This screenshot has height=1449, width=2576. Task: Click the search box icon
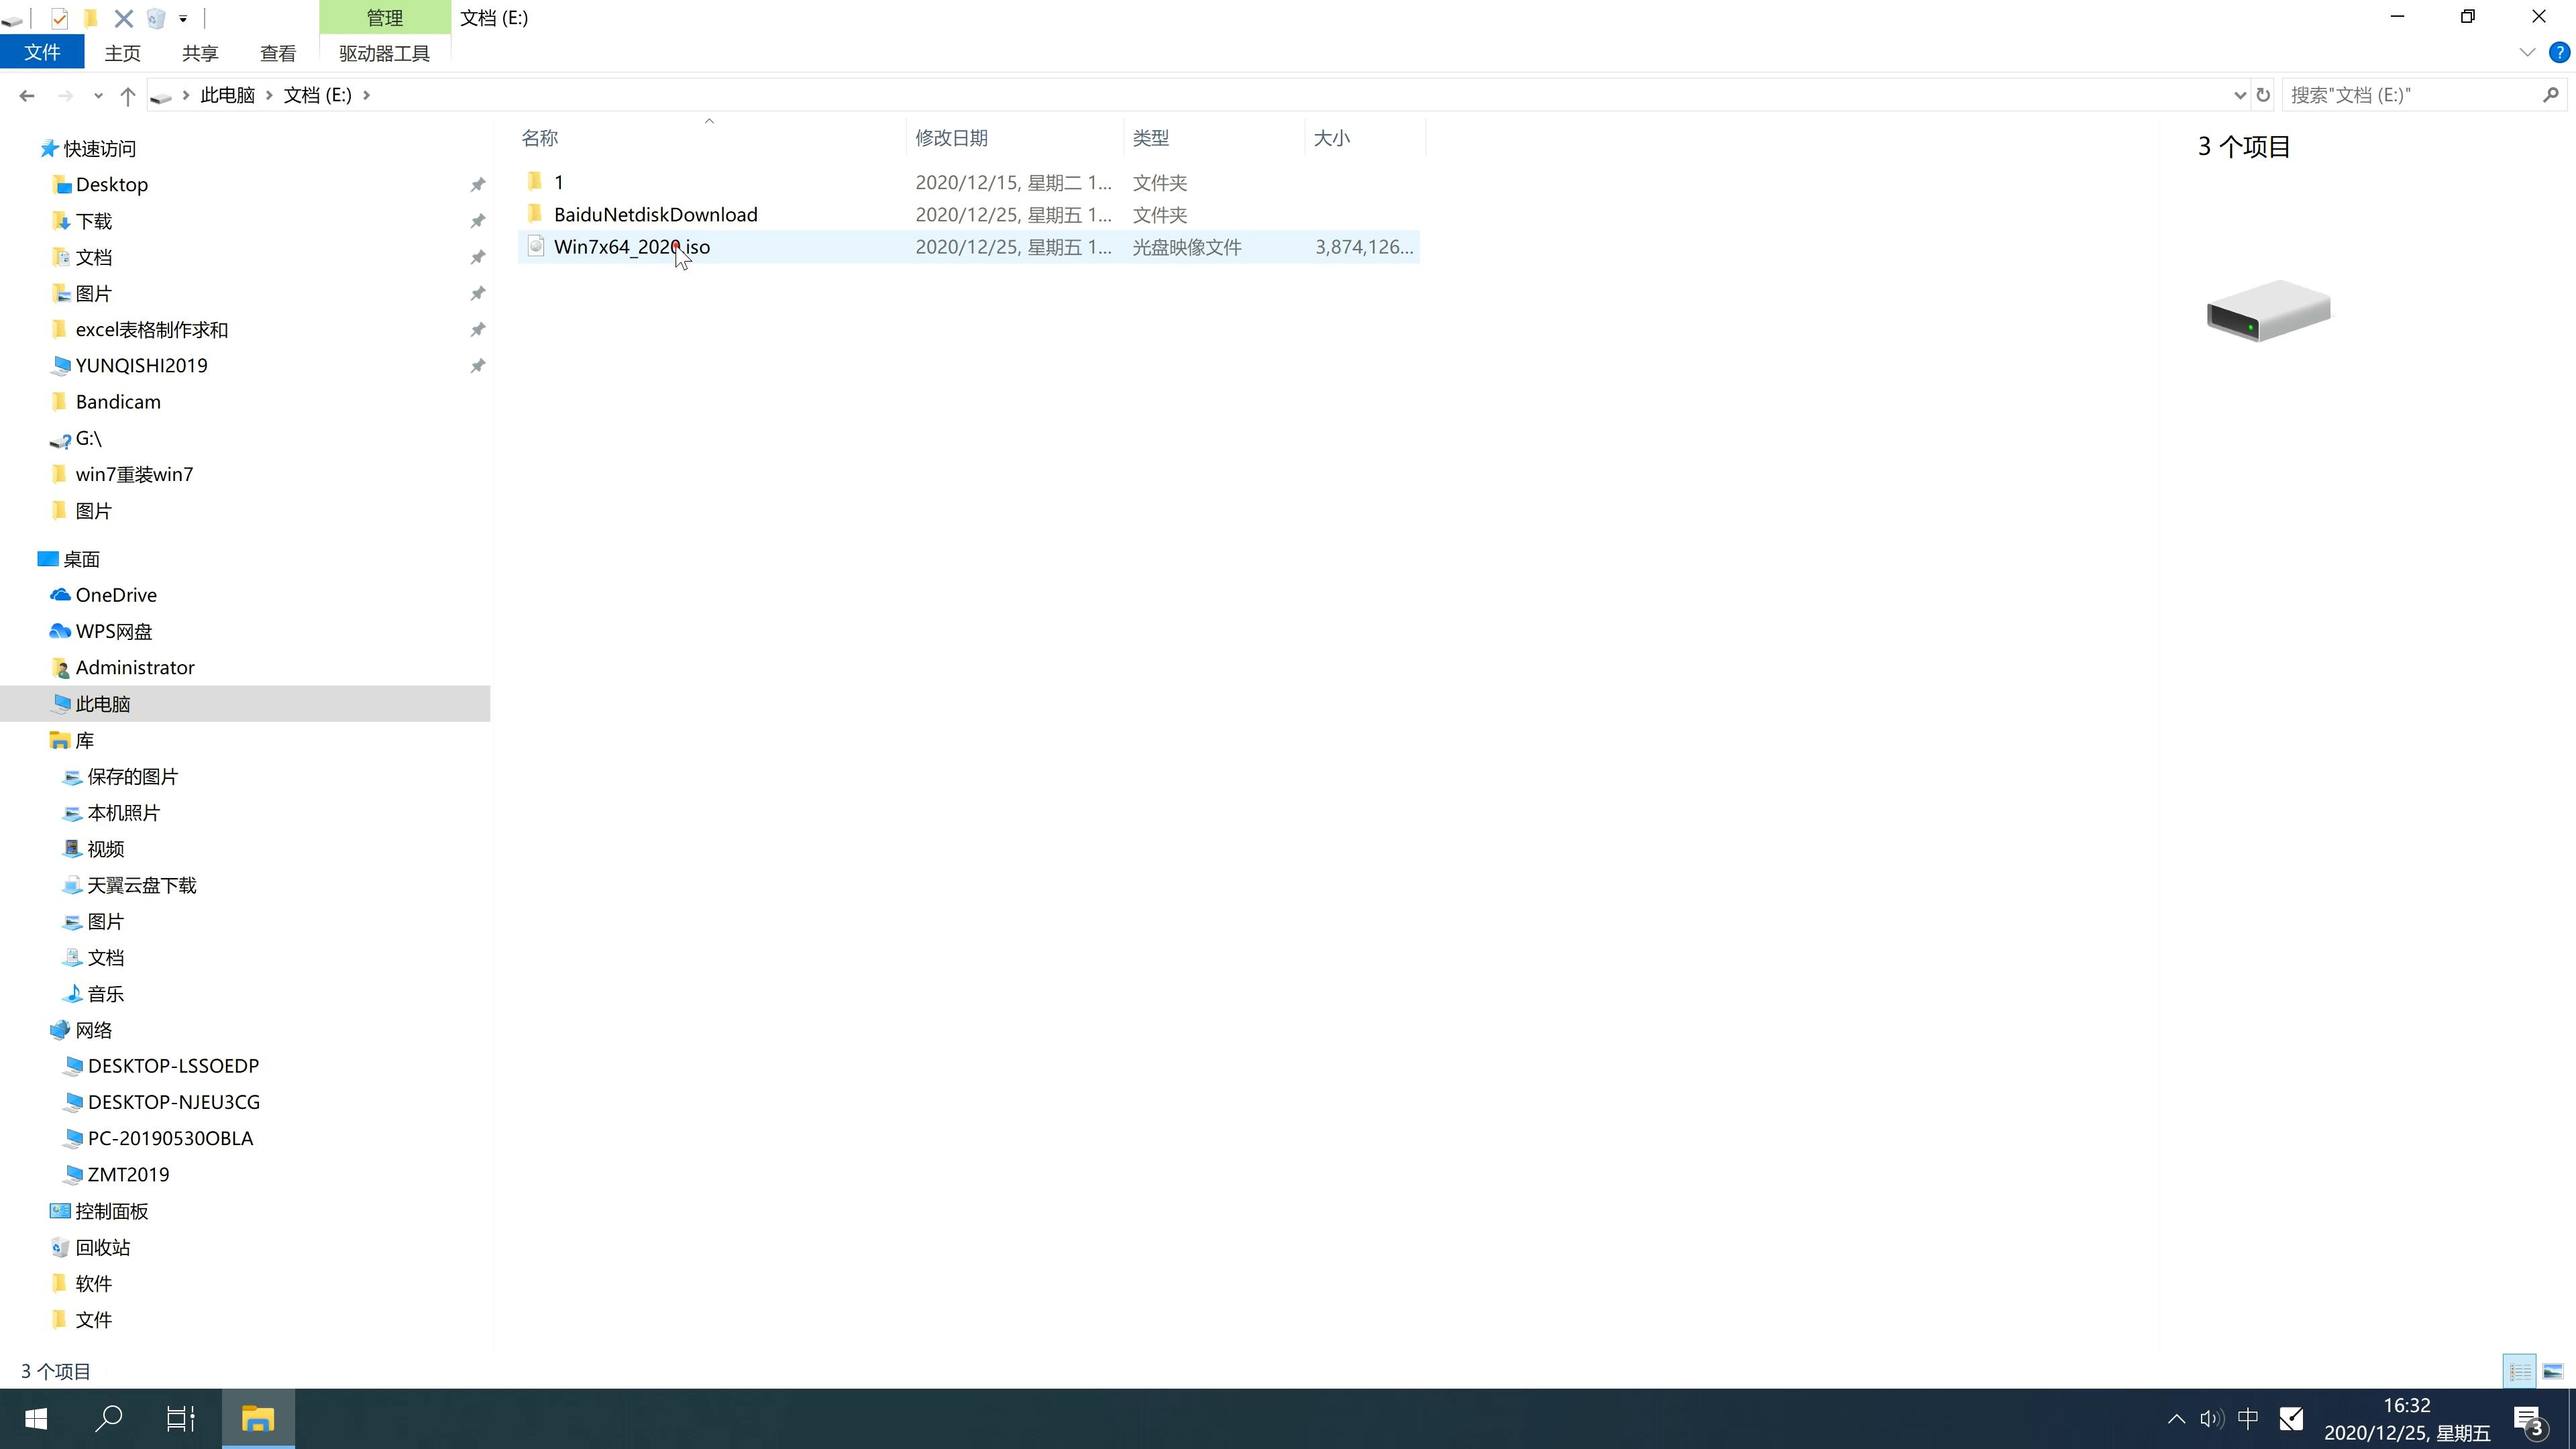[x=2555, y=94]
